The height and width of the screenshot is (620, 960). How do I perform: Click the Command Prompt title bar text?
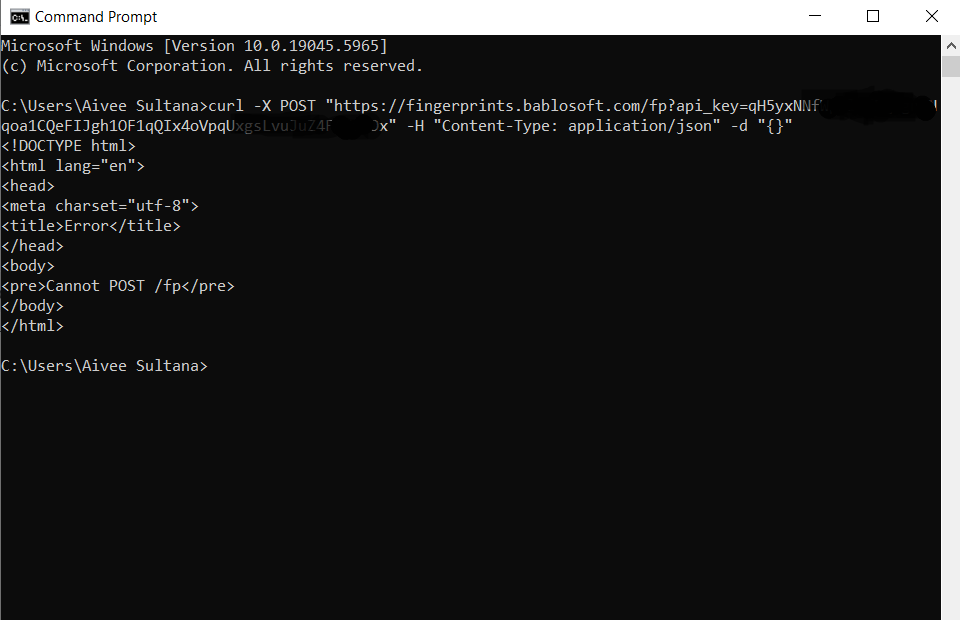(96, 16)
